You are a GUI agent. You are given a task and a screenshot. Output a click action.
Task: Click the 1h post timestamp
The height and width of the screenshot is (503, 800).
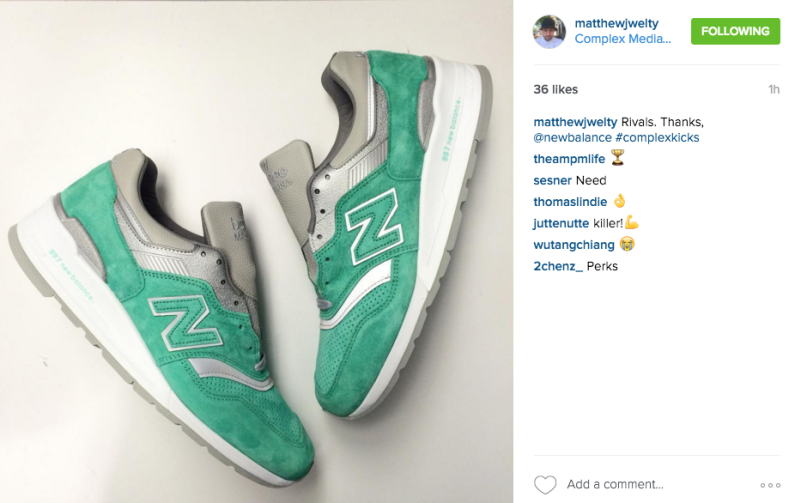tap(774, 90)
